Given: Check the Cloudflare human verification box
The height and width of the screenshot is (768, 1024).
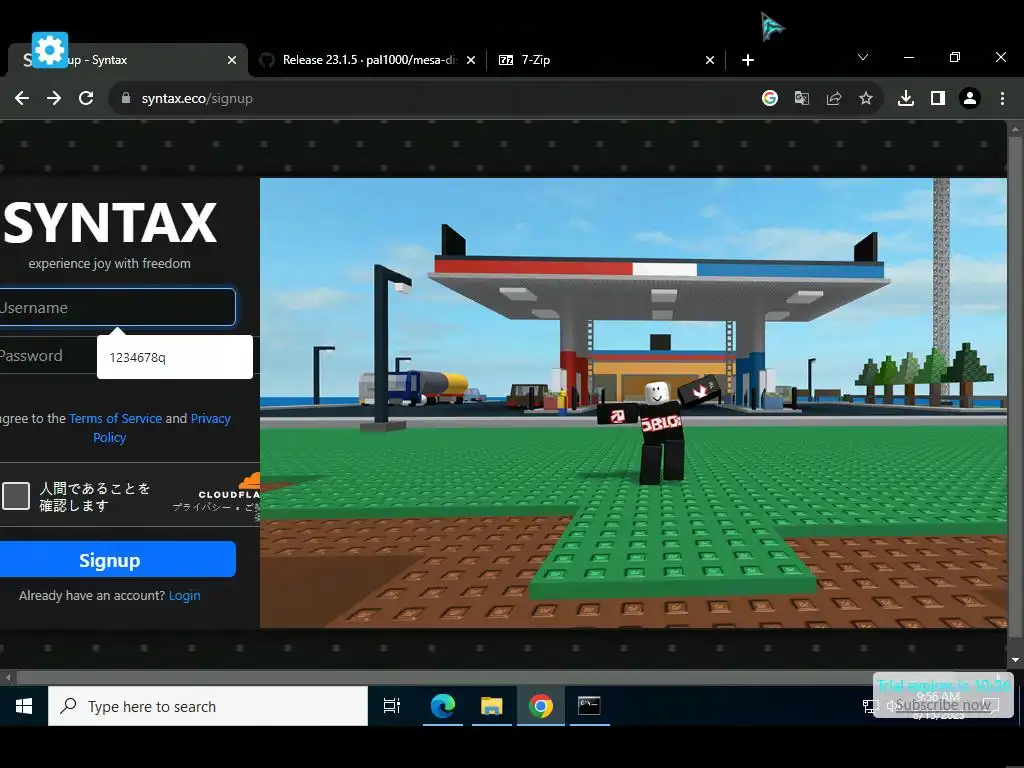Looking at the screenshot, I should [16, 496].
